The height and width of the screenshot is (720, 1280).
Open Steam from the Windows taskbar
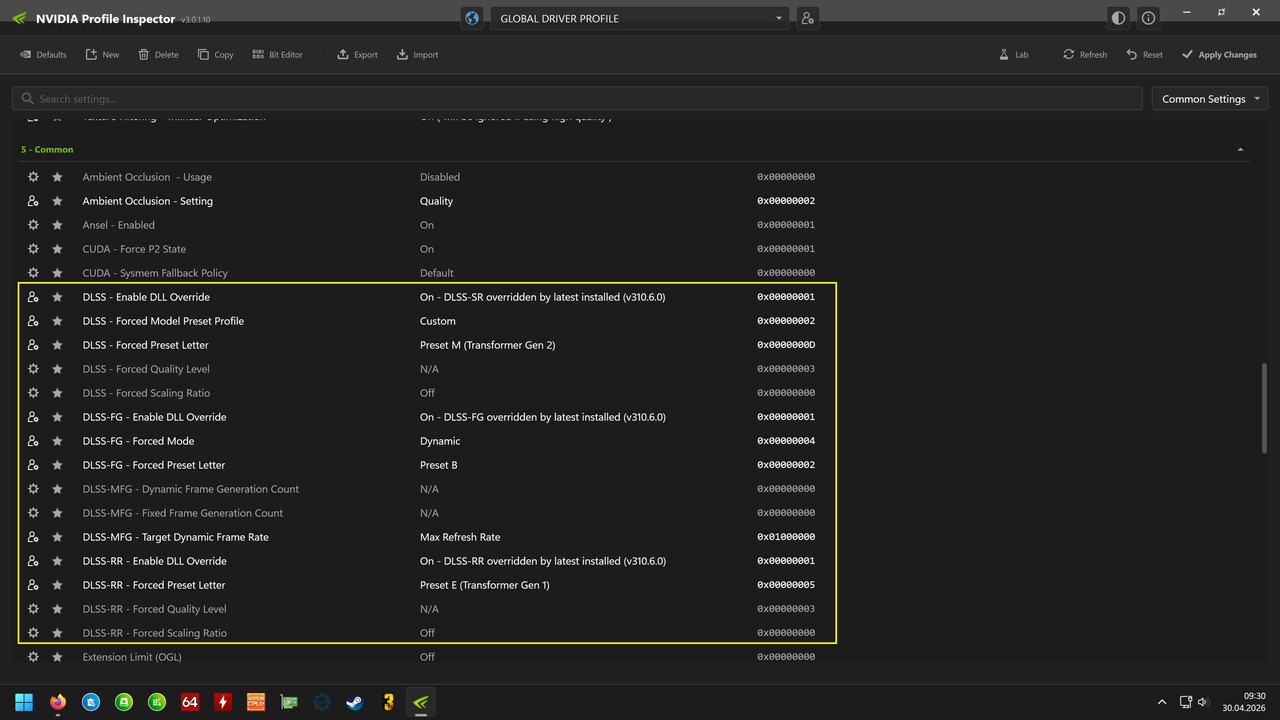click(x=354, y=702)
